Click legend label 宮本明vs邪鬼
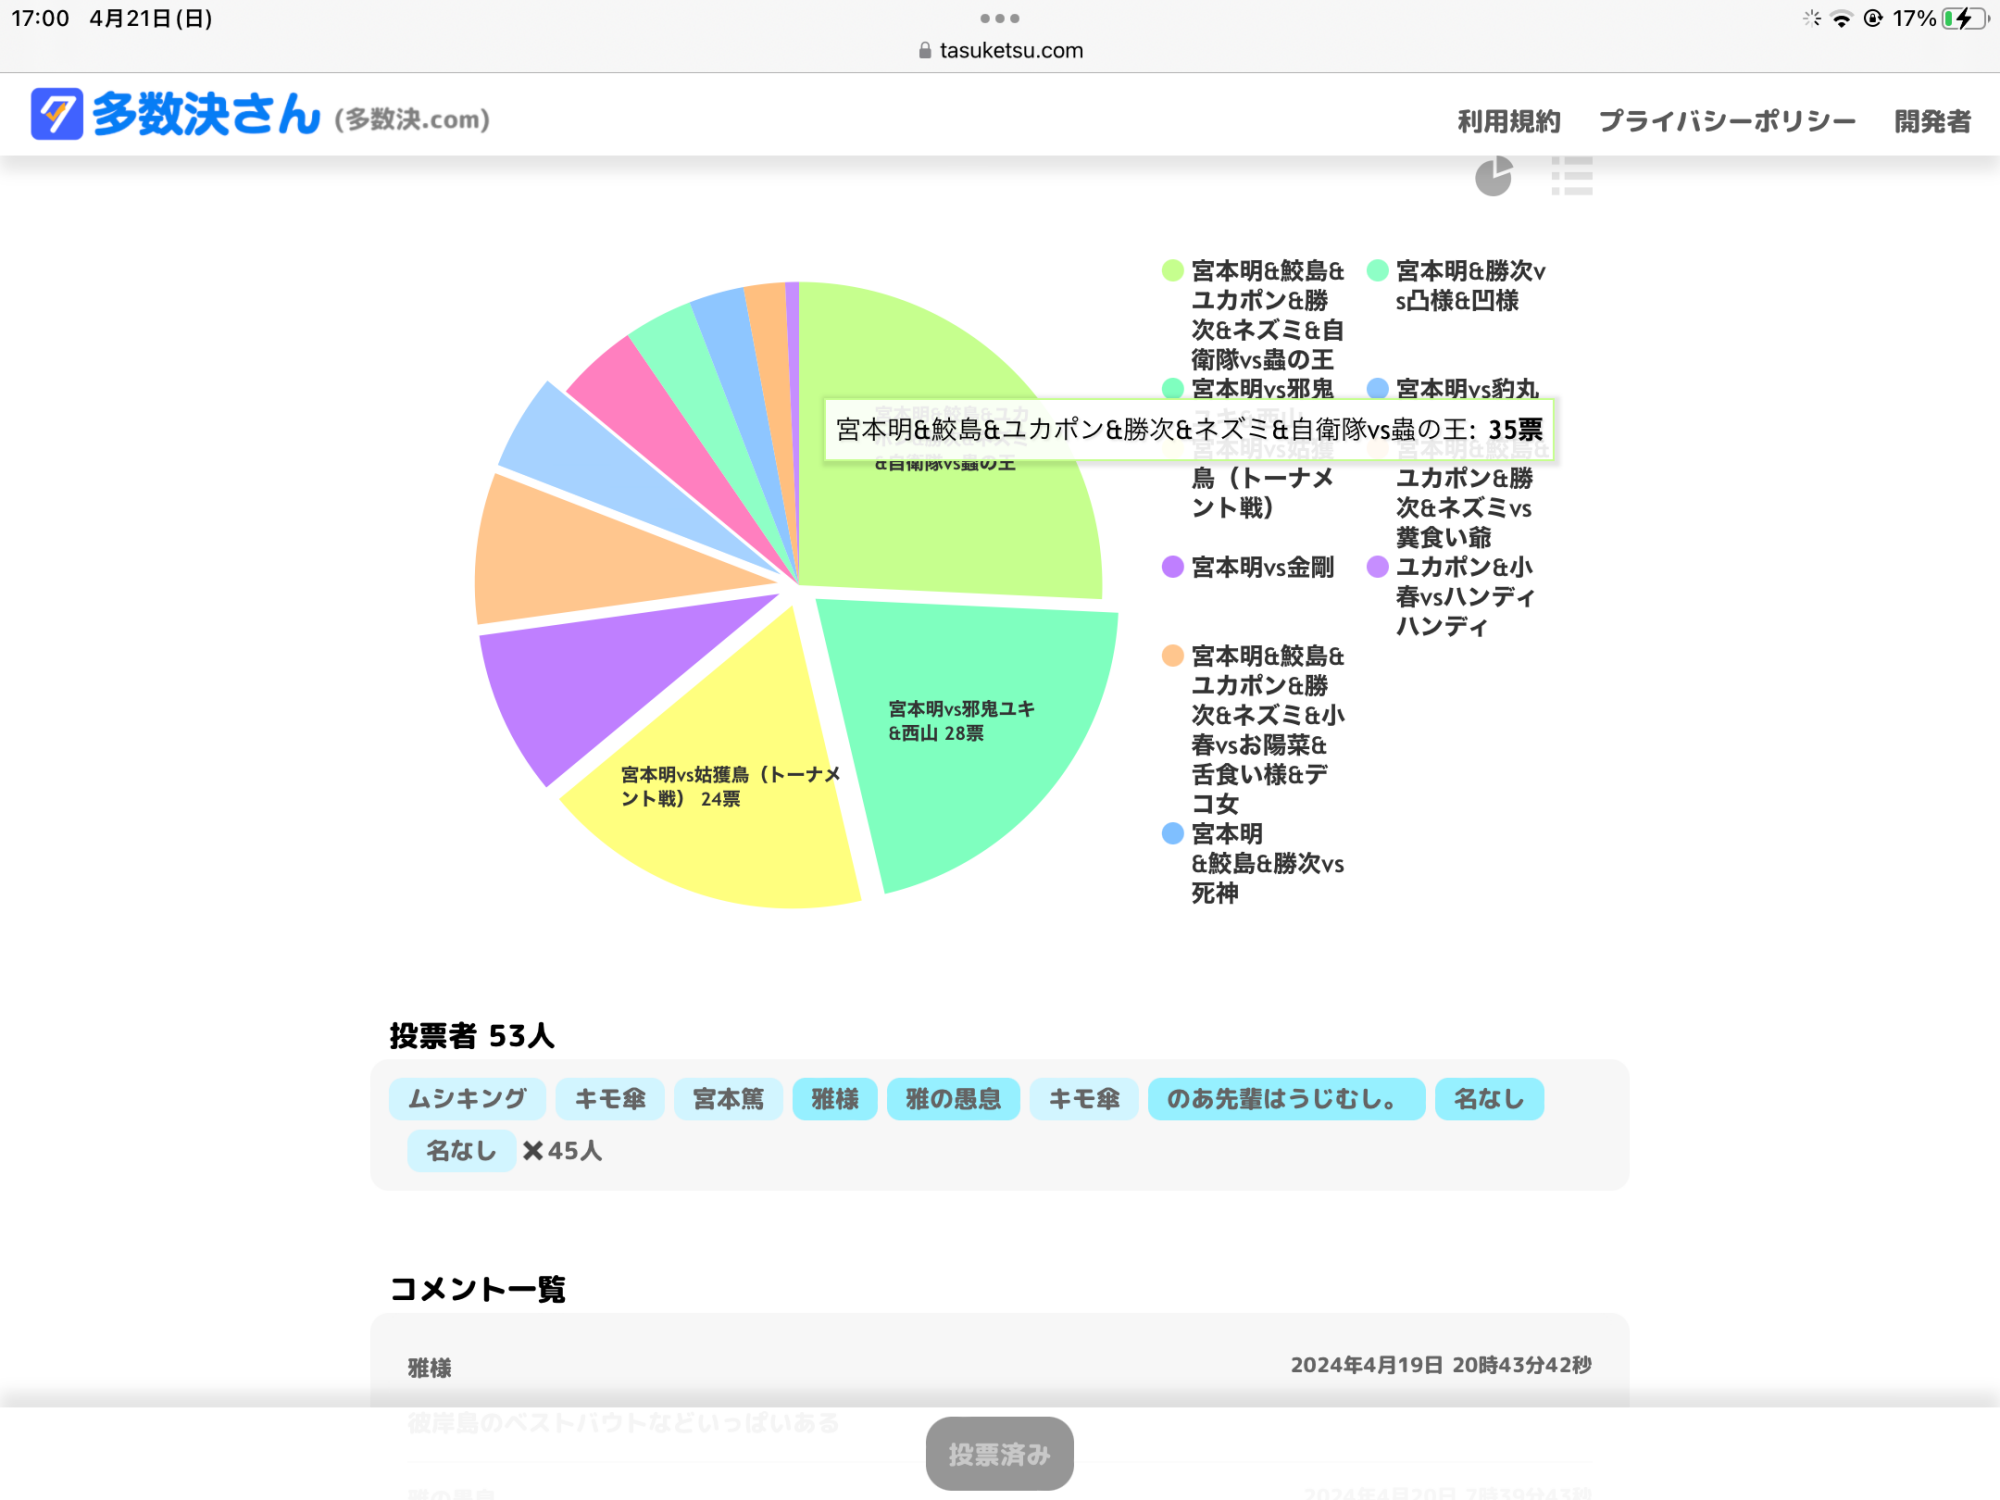The height and width of the screenshot is (1500, 2000). 1262,388
